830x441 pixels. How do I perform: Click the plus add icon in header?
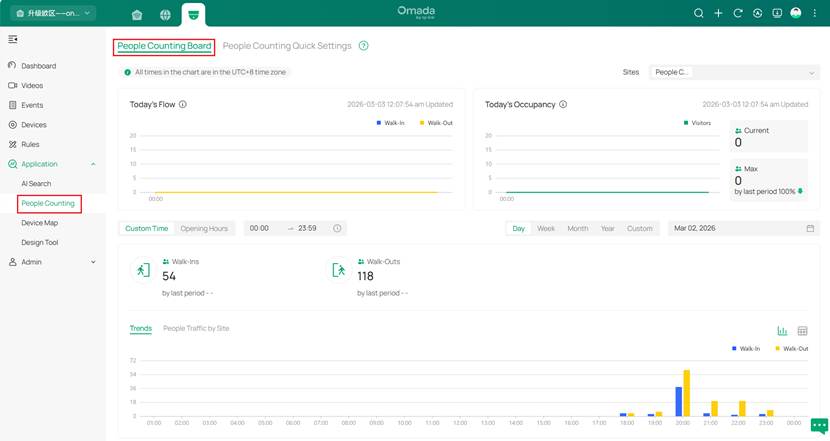[x=718, y=13]
